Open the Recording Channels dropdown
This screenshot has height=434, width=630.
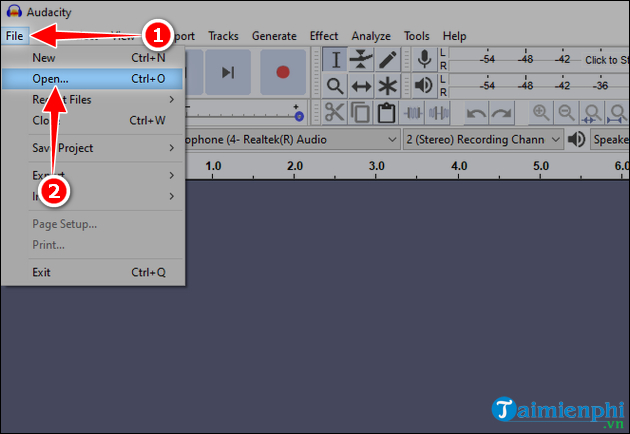point(483,139)
